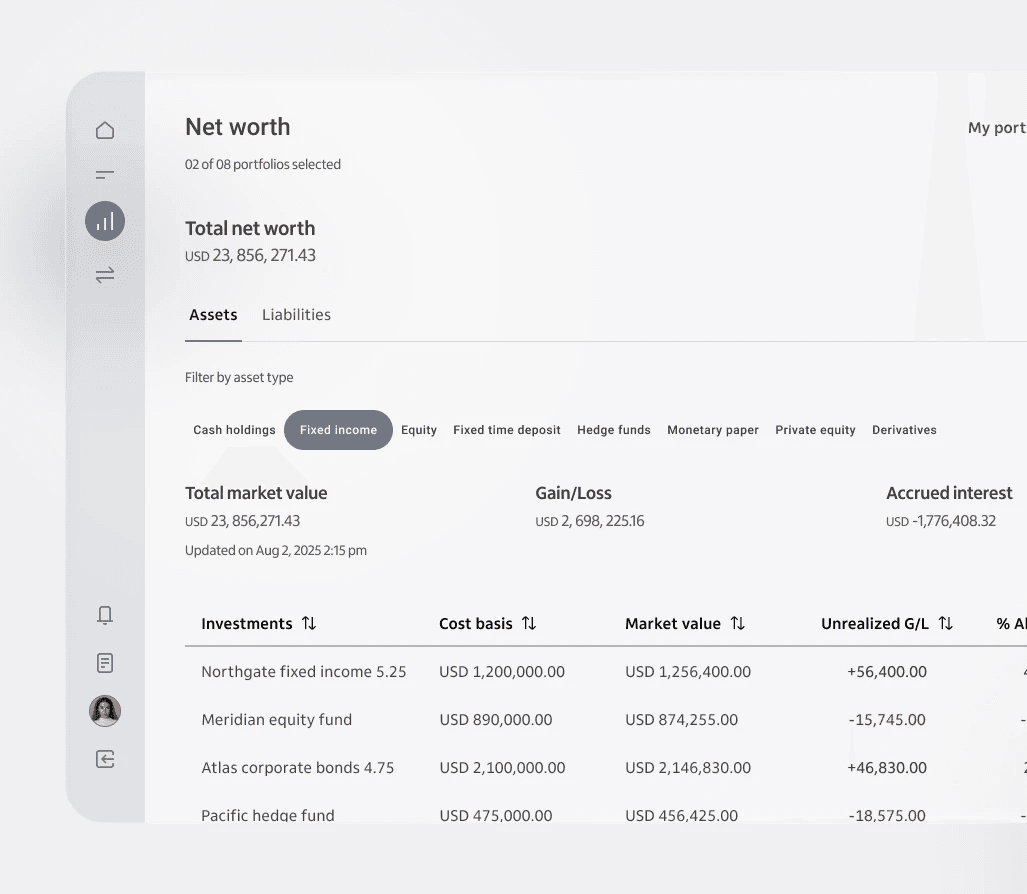Viewport: 1027px width, 894px height.
Task: Filter by Derivatives
Action: pos(905,430)
